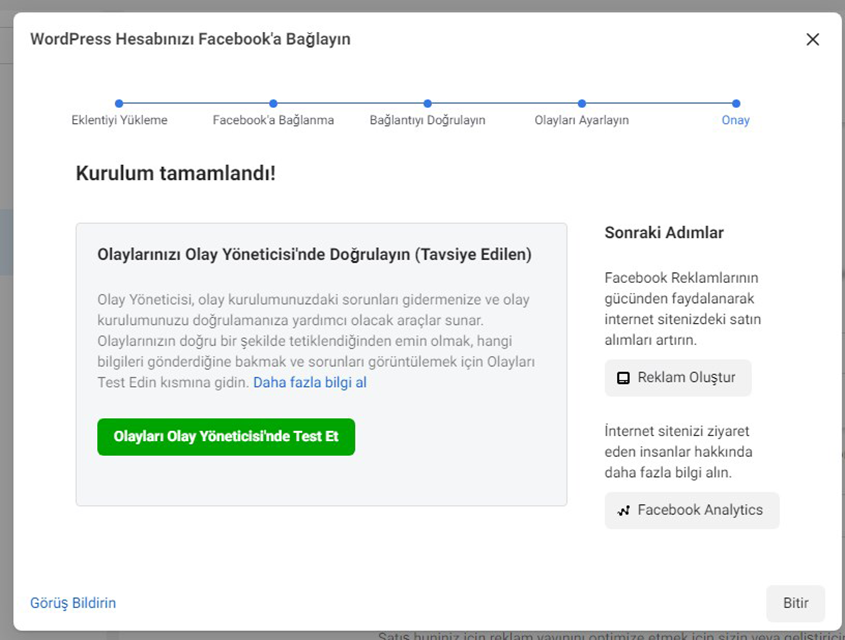Select the Onay step dot
The height and width of the screenshot is (640, 845).
pos(736,103)
